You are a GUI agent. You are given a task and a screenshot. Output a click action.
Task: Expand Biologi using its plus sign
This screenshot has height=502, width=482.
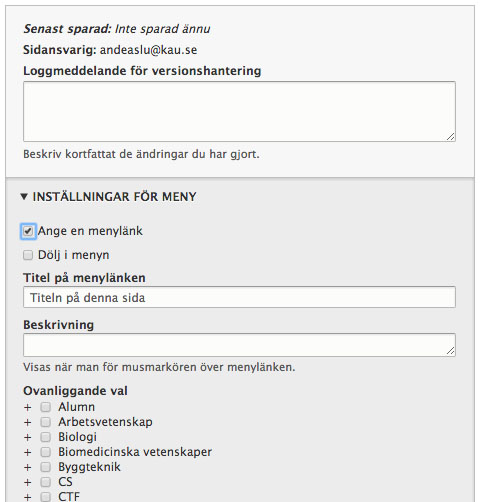(28, 437)
